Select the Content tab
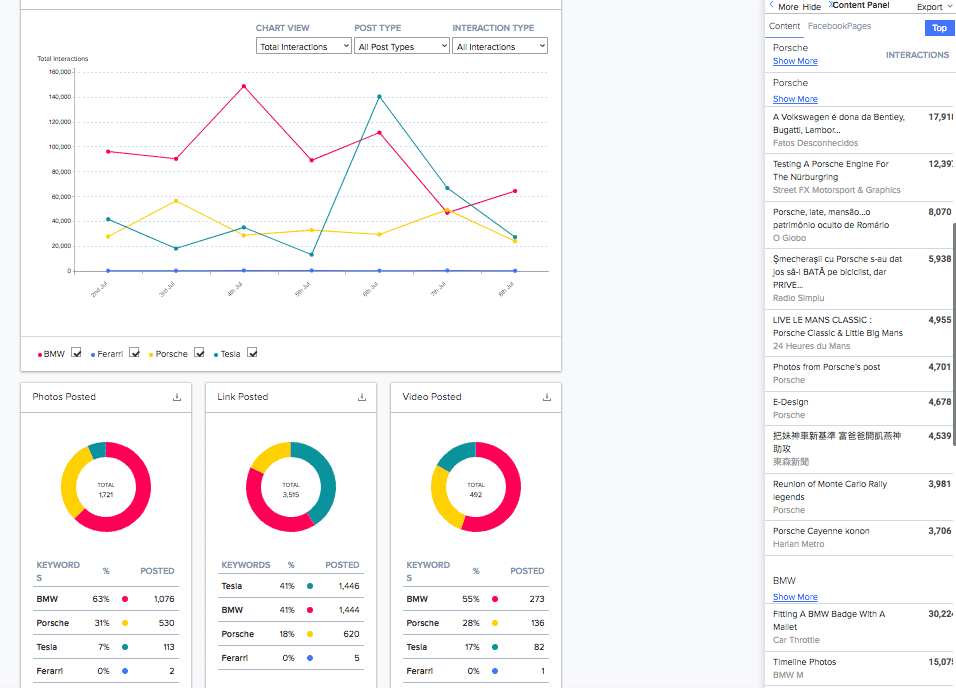956x688 pixels. coord(784,26)
